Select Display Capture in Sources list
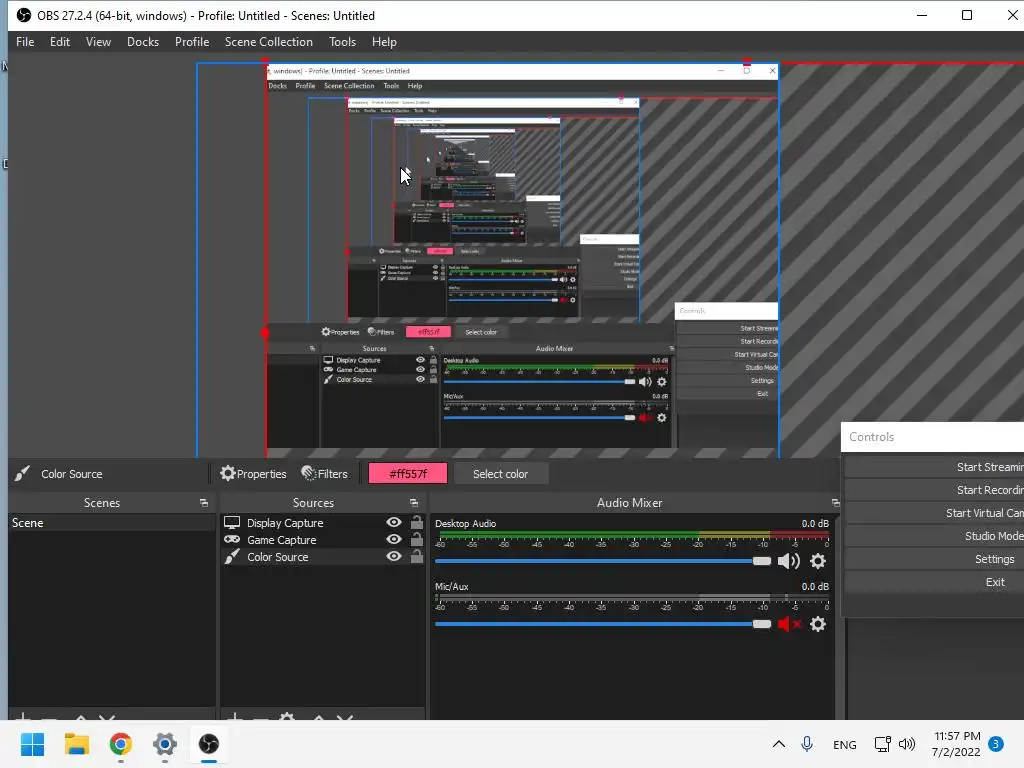Screen dimensions: 1024x768 coord(285,522)
